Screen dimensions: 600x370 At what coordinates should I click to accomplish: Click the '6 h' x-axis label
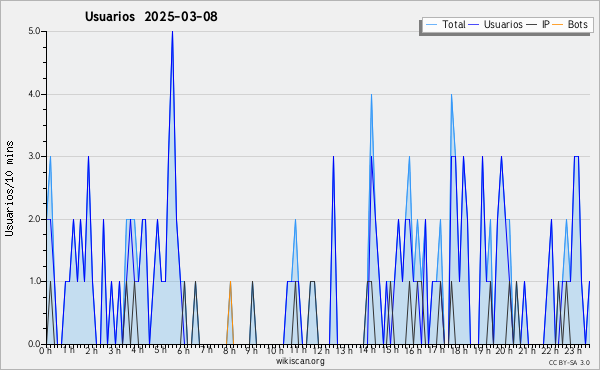coord(183,351)
